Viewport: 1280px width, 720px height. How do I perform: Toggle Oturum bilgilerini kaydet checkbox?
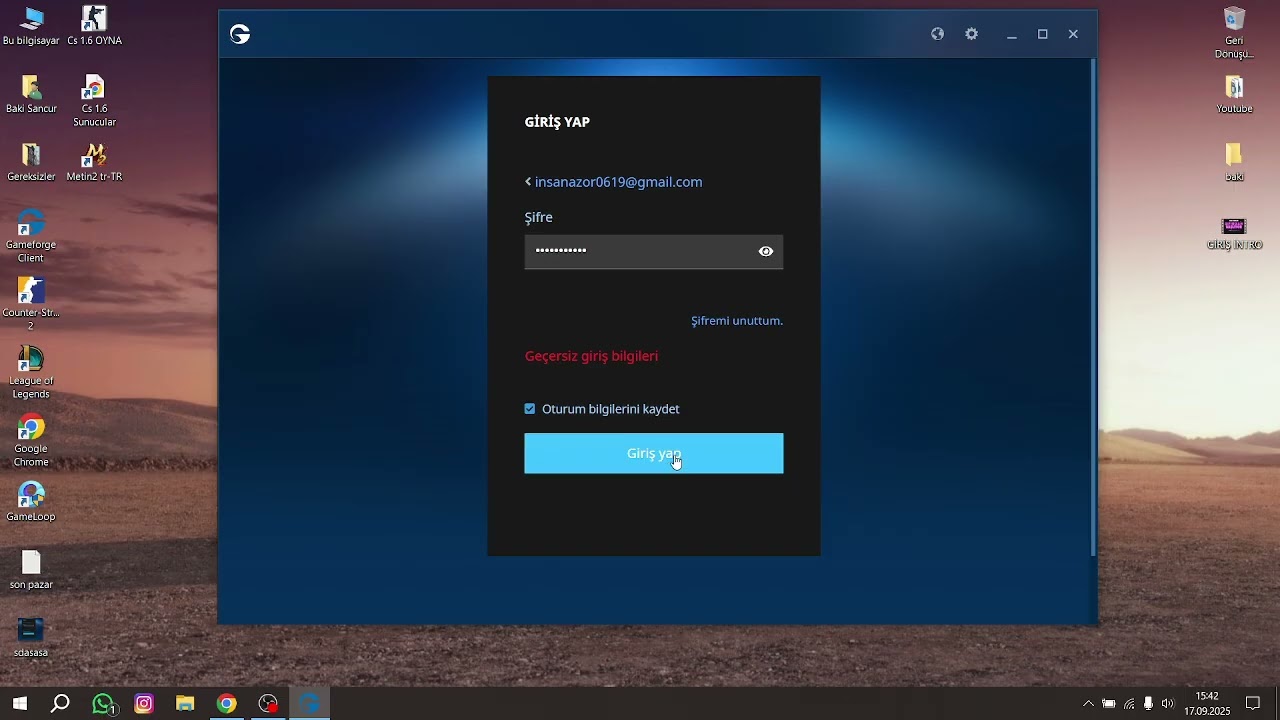[530, 409]
